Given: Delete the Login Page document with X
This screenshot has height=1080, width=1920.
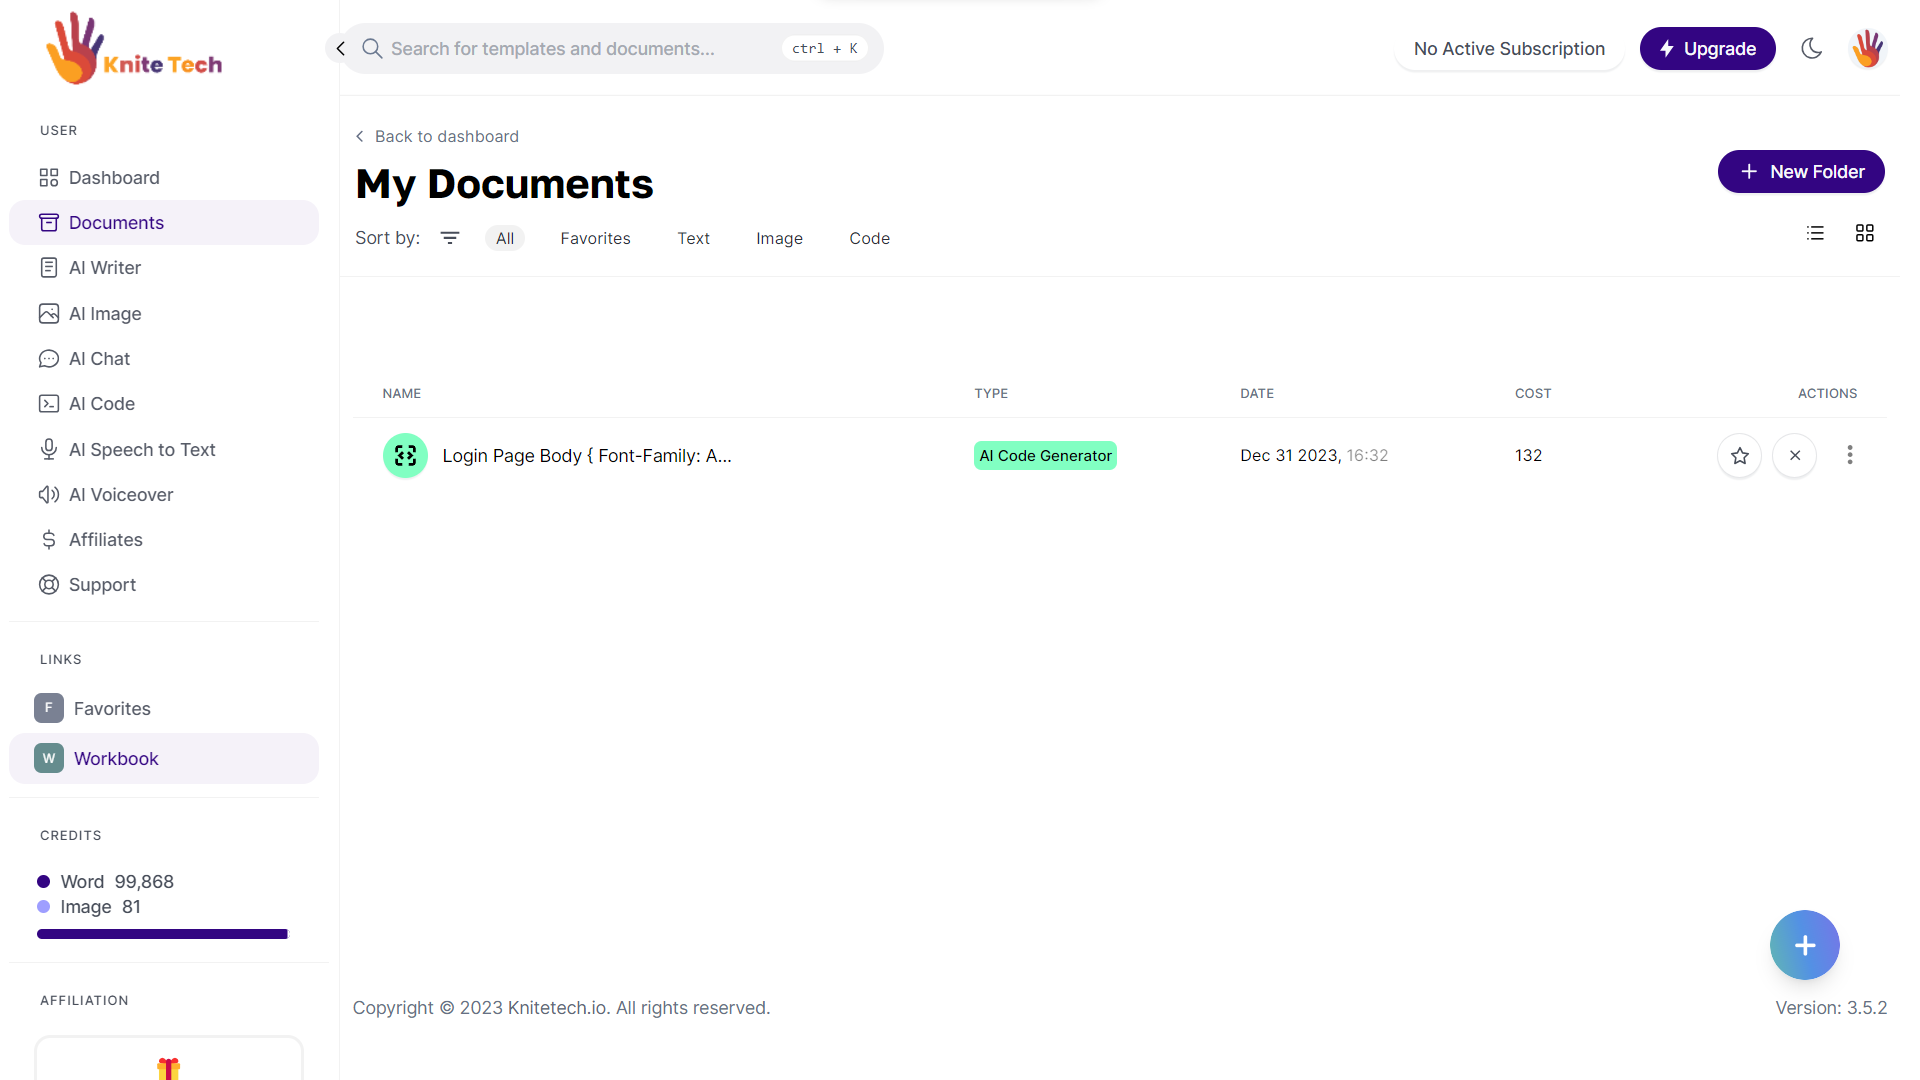Looking at the screenshot, I should point(1795,456).
